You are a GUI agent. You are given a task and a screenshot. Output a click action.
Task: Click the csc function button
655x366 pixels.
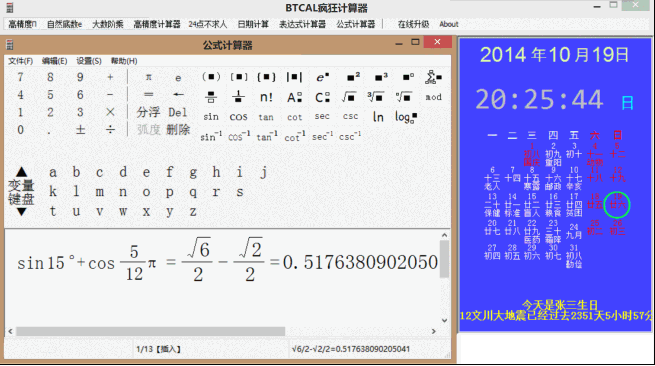click(x=350, y=117)
